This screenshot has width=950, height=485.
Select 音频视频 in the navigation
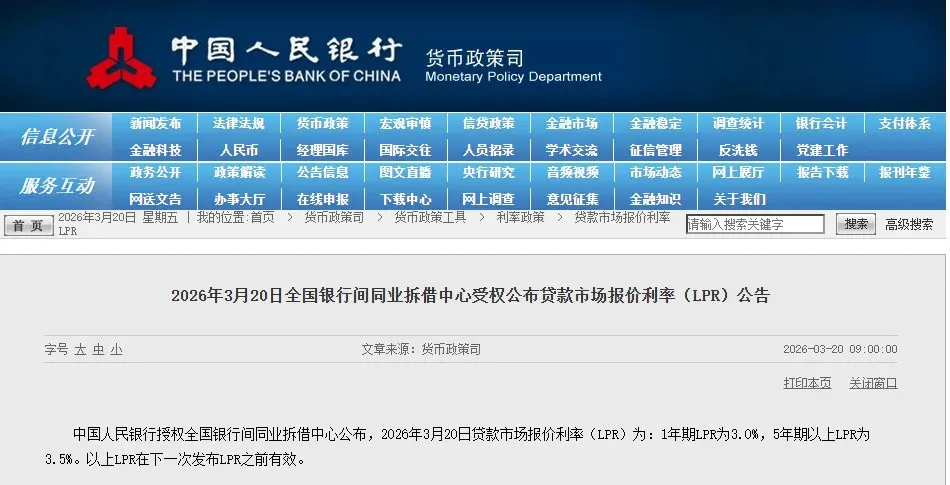(572, 173)
